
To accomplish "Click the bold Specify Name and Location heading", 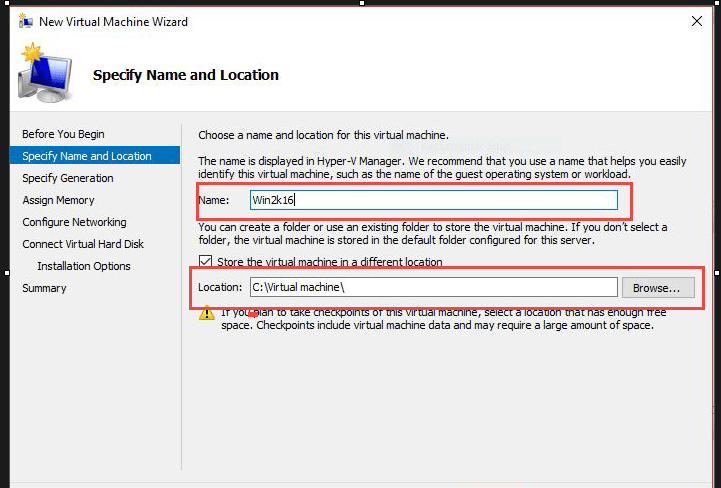I will pyautogui.click(x=185, y=75).
